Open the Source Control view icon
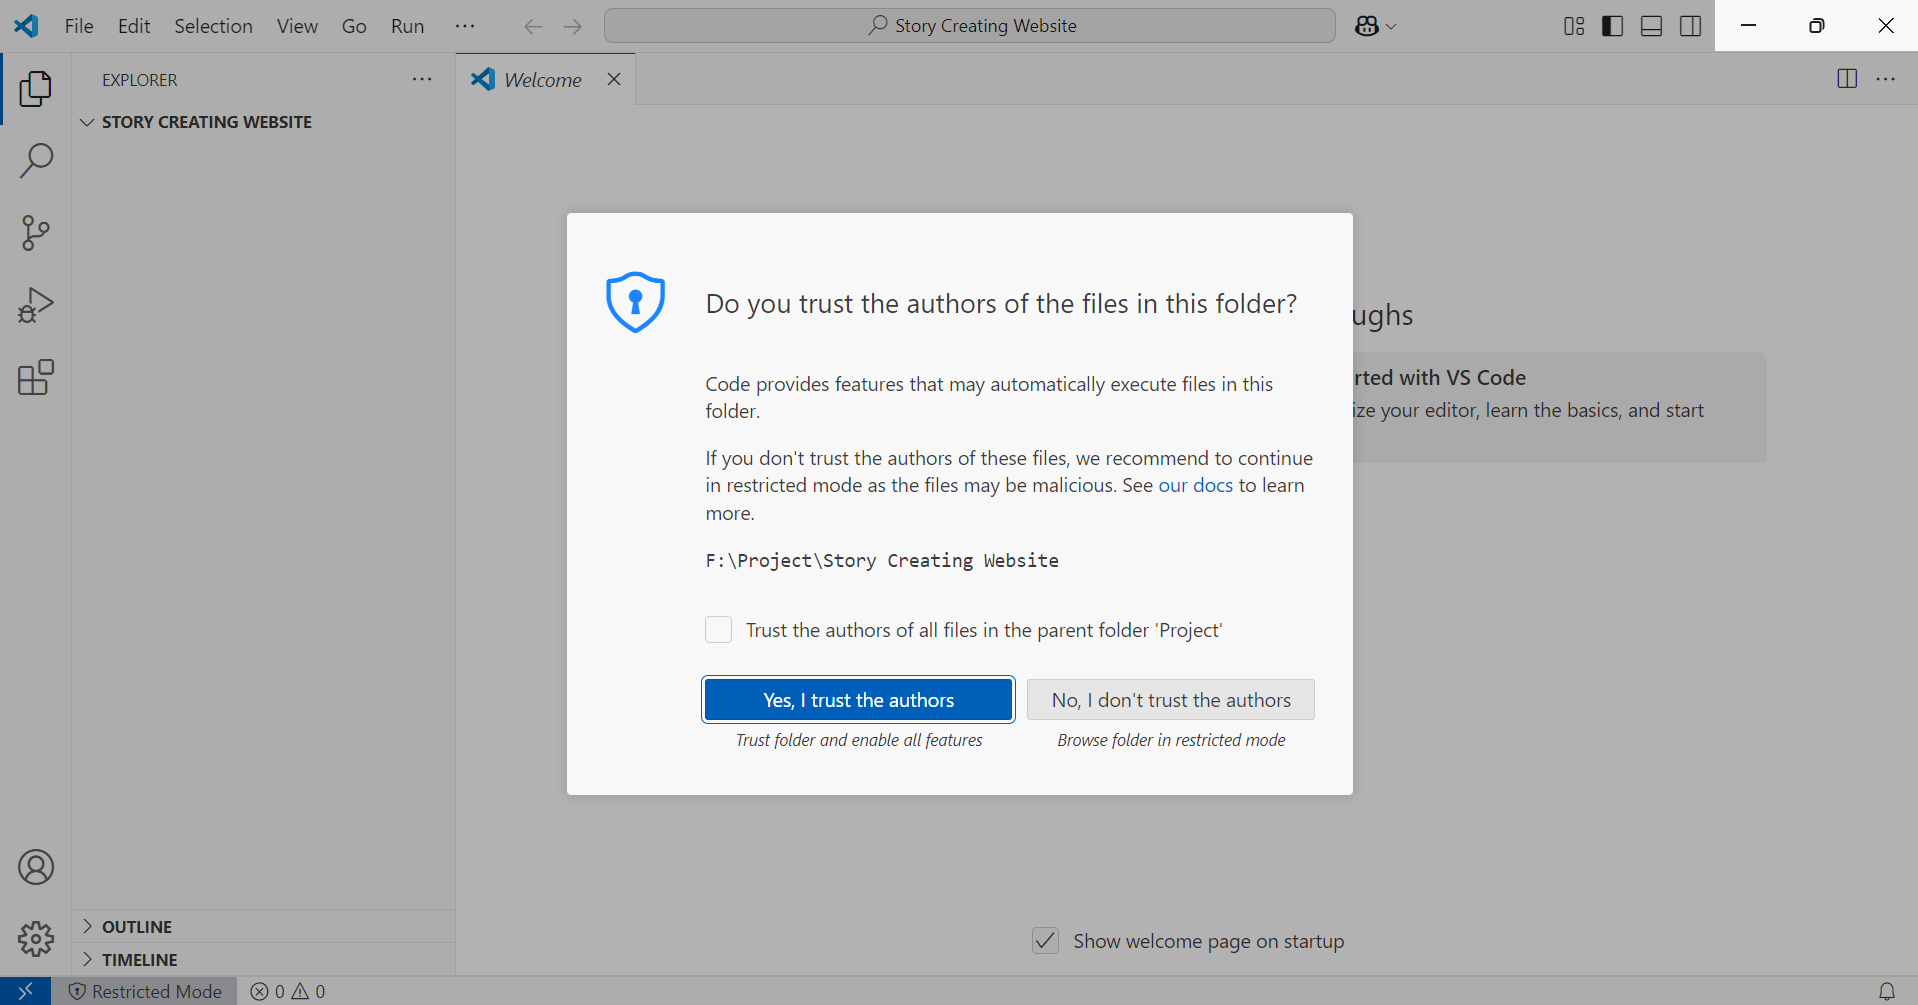 coord(36,233)
